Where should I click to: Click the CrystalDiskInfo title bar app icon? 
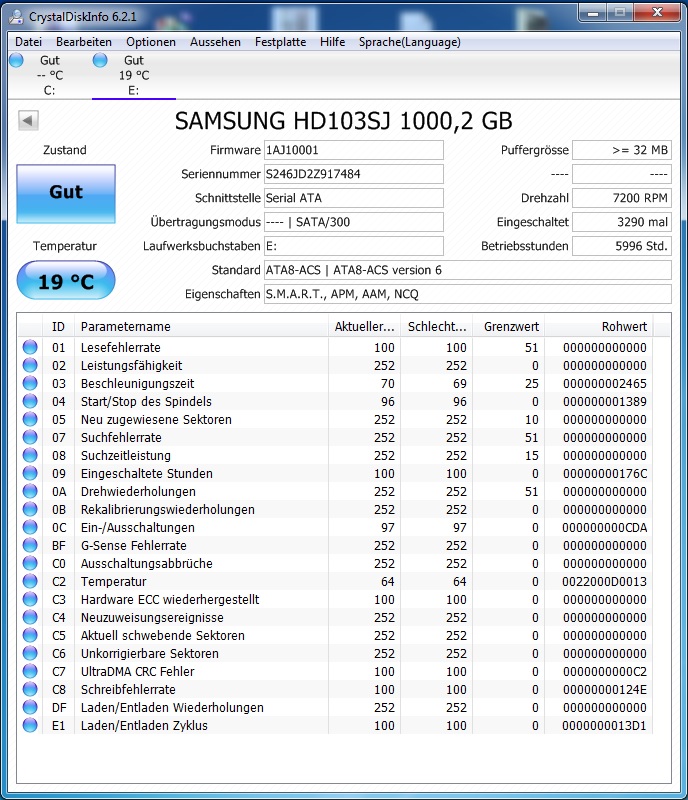click(x=16, y=17)
